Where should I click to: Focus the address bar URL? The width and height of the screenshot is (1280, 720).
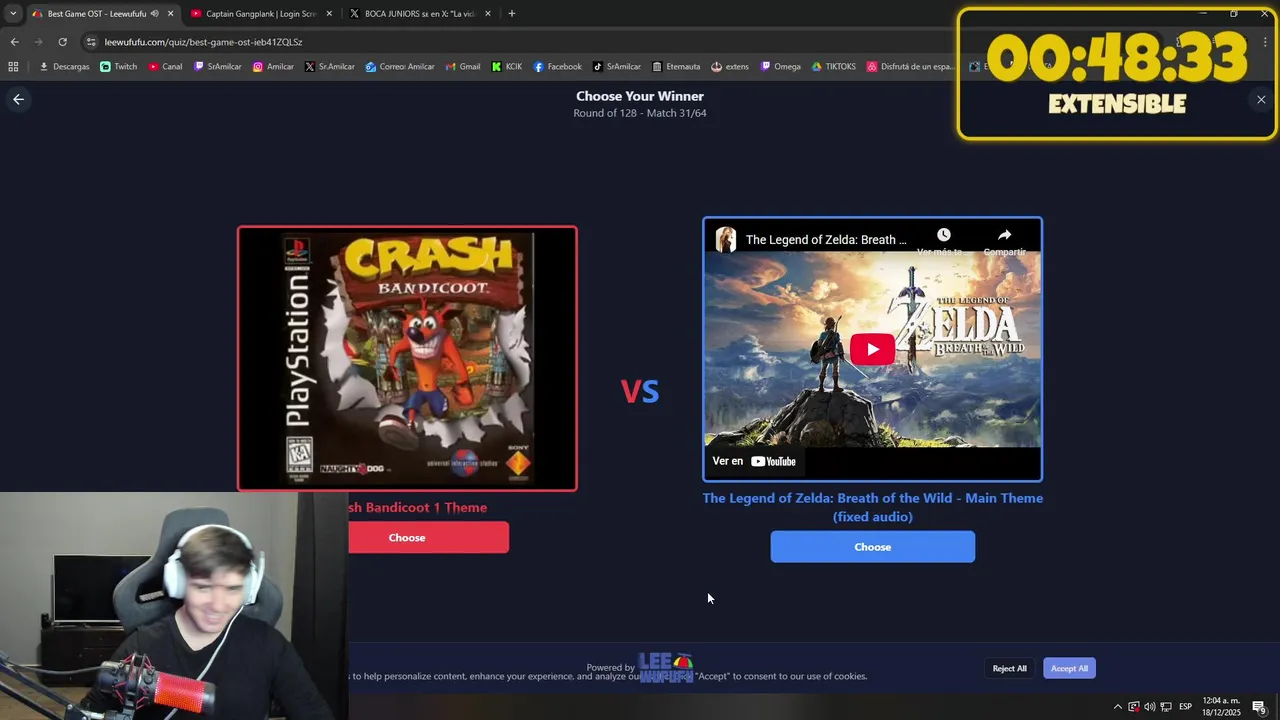tap(203, 42)
